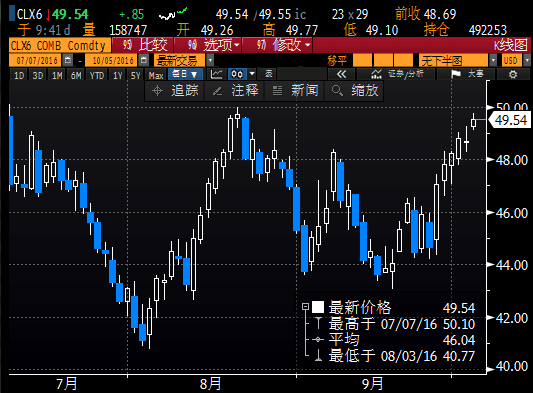The height and width of the screenshot is (393, 533).
Task: Open events flag icon
Action: (x=455, y=74)
